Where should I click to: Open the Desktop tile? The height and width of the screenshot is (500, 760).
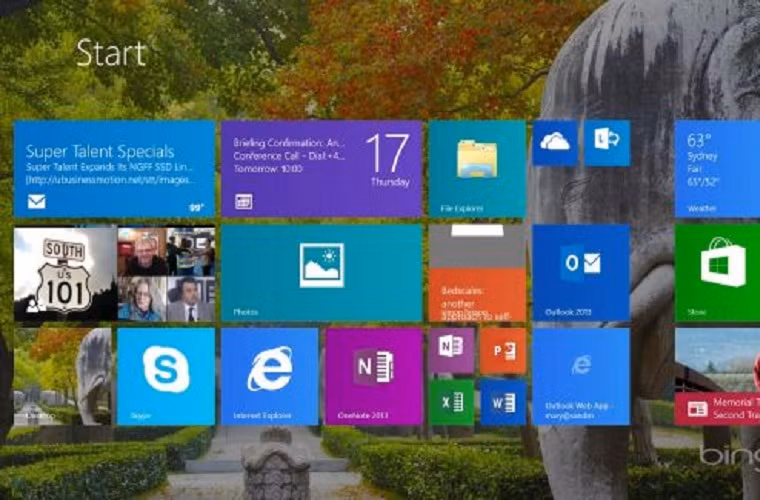click(63, 376)
